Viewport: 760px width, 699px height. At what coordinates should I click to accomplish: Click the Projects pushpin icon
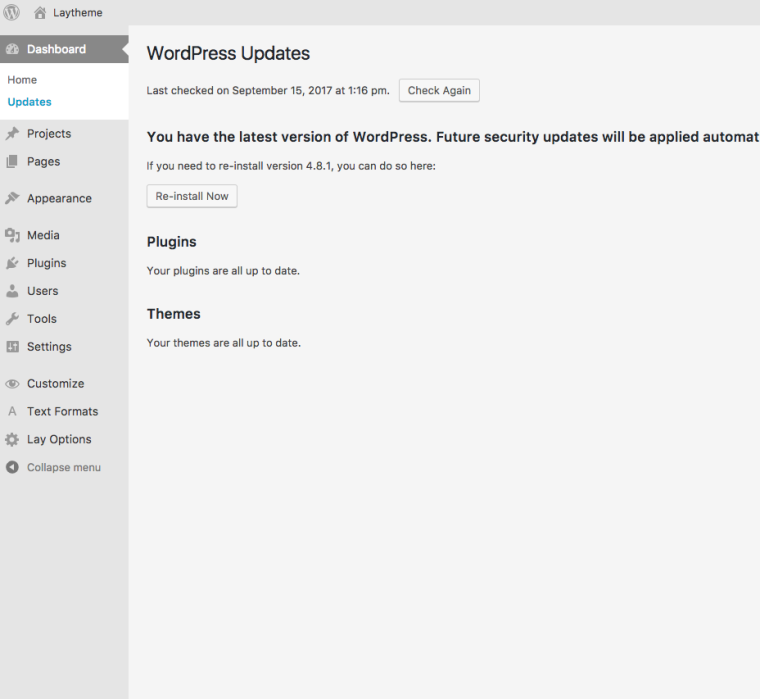(x=12, y=134)
